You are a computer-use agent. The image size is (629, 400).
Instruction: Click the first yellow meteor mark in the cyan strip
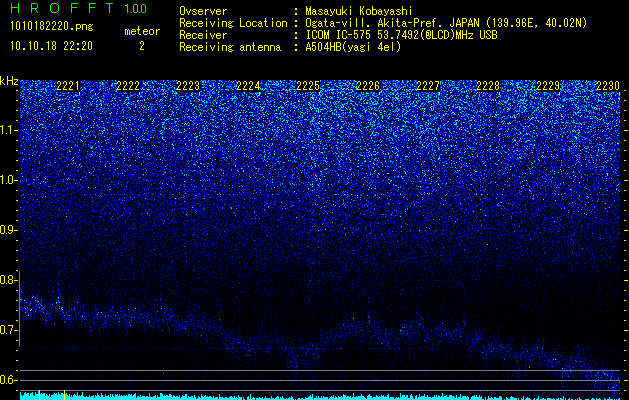coord(39,395)
